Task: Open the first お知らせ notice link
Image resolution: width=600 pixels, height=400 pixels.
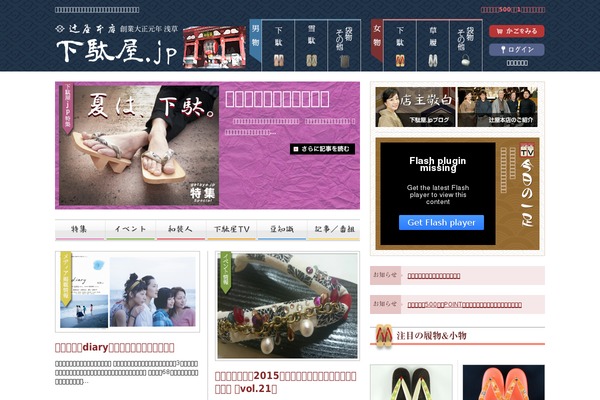Action: tap(434, 276)
